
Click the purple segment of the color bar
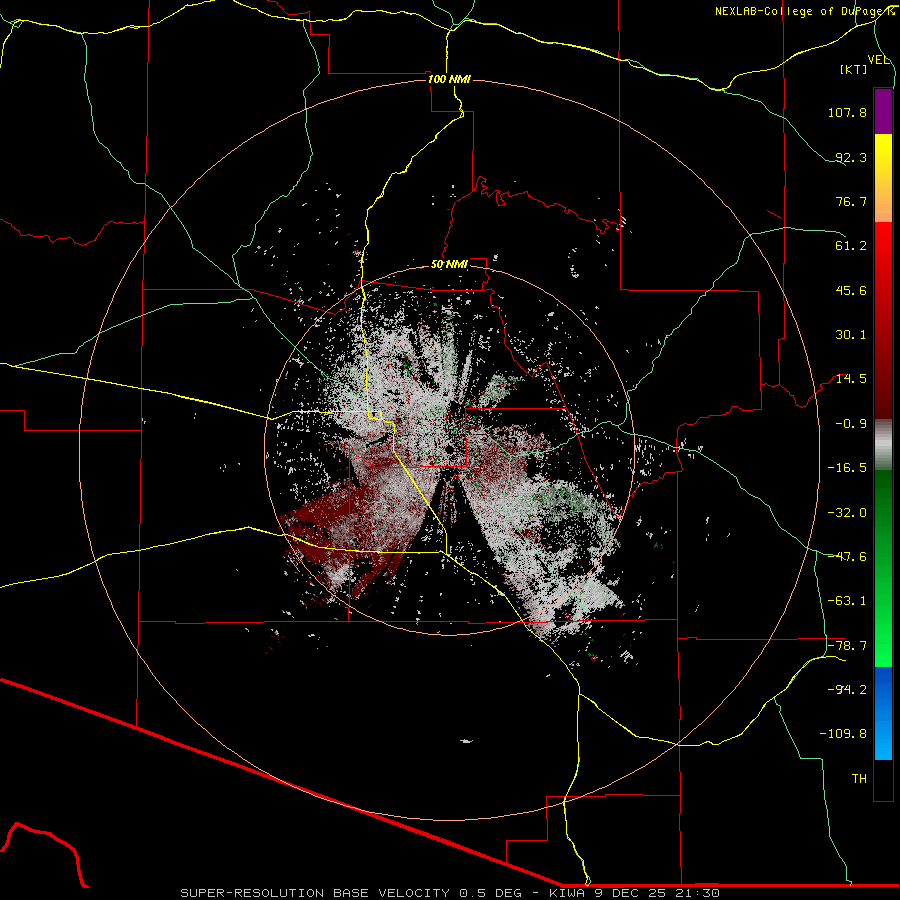tap(883, 111)
